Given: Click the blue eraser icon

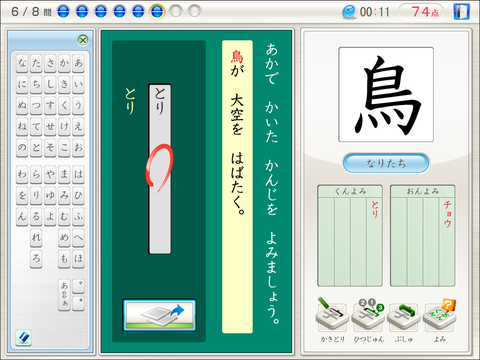Looking at the screenshot, I should (23, 338).
